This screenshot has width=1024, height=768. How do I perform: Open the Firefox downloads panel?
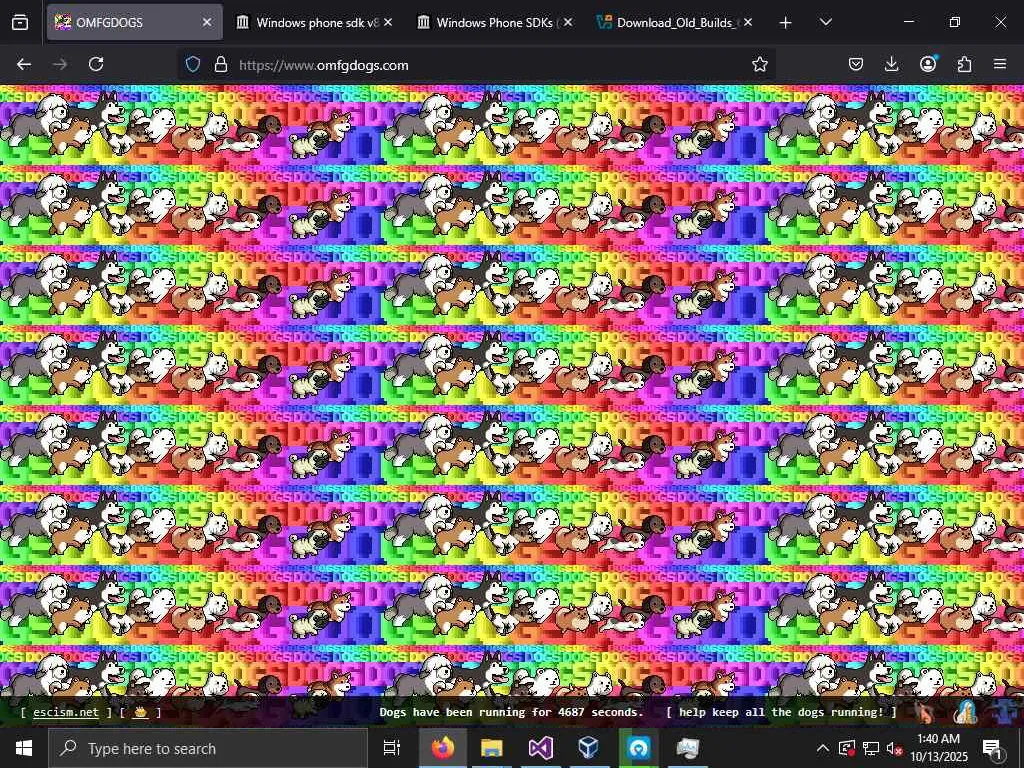click(x=891, y=64)
